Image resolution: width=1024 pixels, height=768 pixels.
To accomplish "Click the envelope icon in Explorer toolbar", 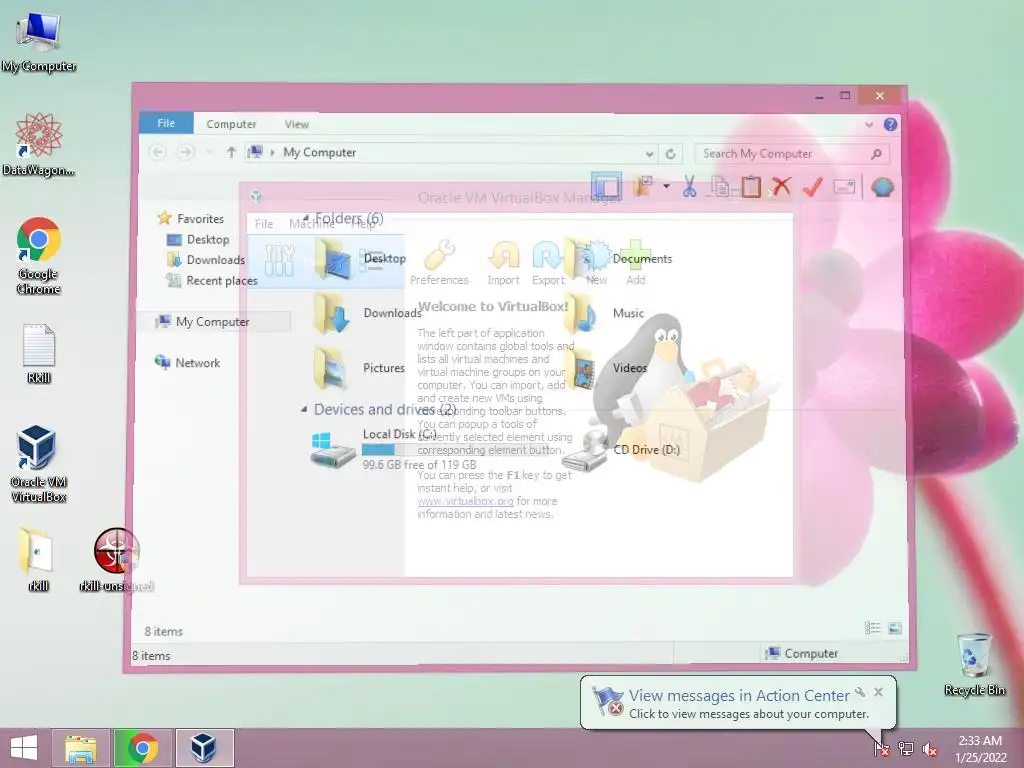I will tap(844, 187).
